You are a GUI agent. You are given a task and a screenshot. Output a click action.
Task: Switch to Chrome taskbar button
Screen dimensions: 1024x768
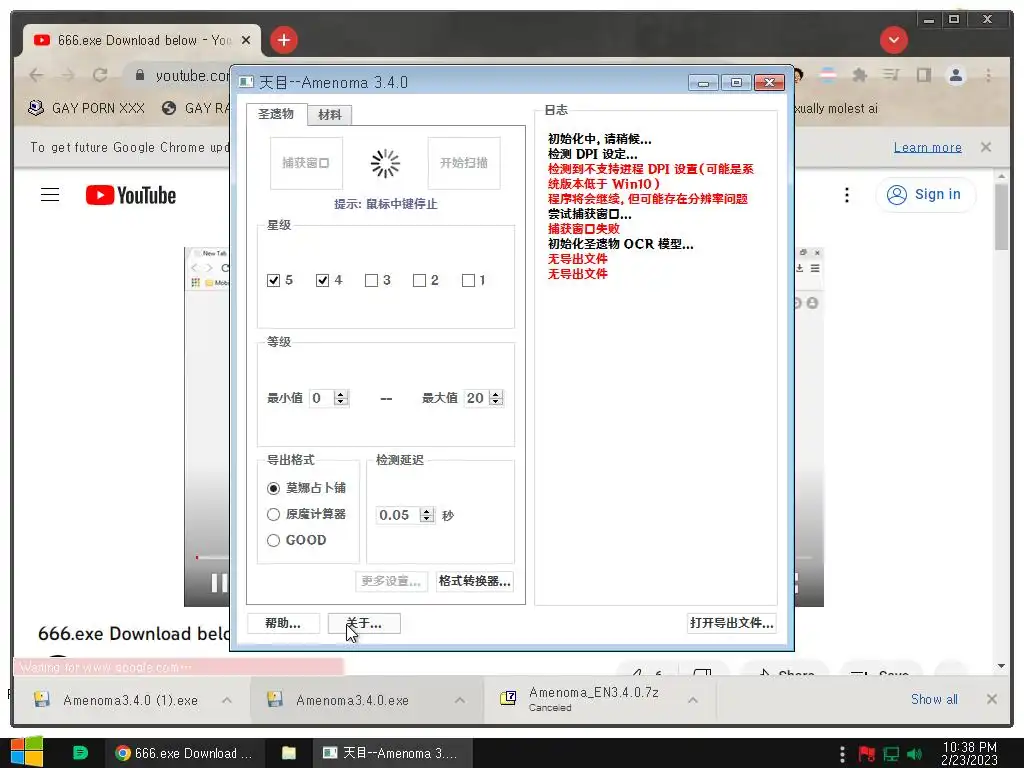click(x=184, y=753)
